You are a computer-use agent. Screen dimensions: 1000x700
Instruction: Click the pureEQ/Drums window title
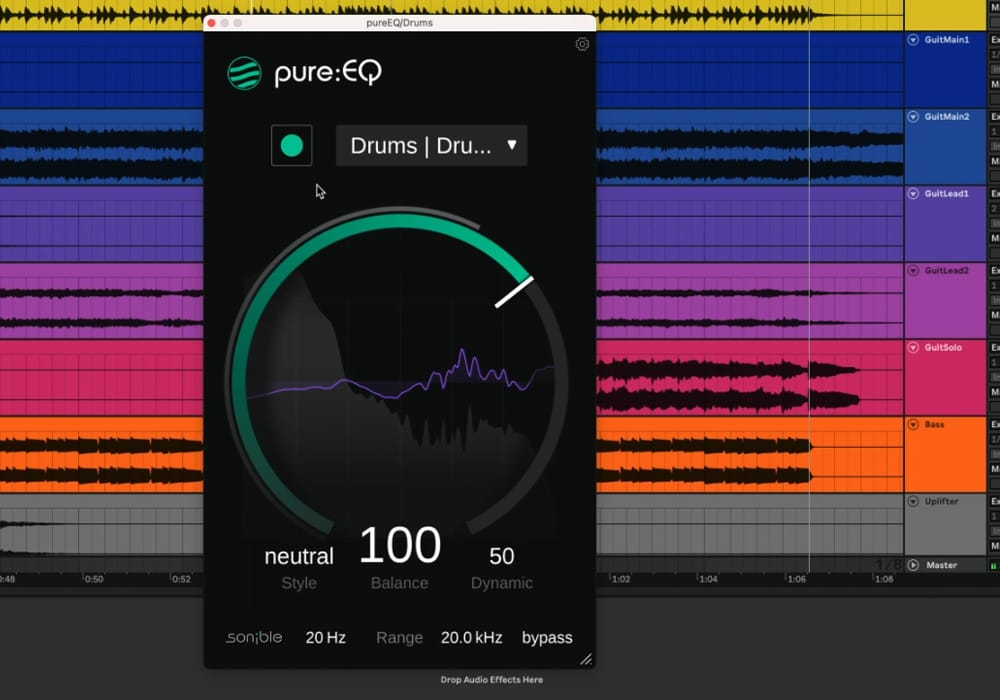point(399,23)
